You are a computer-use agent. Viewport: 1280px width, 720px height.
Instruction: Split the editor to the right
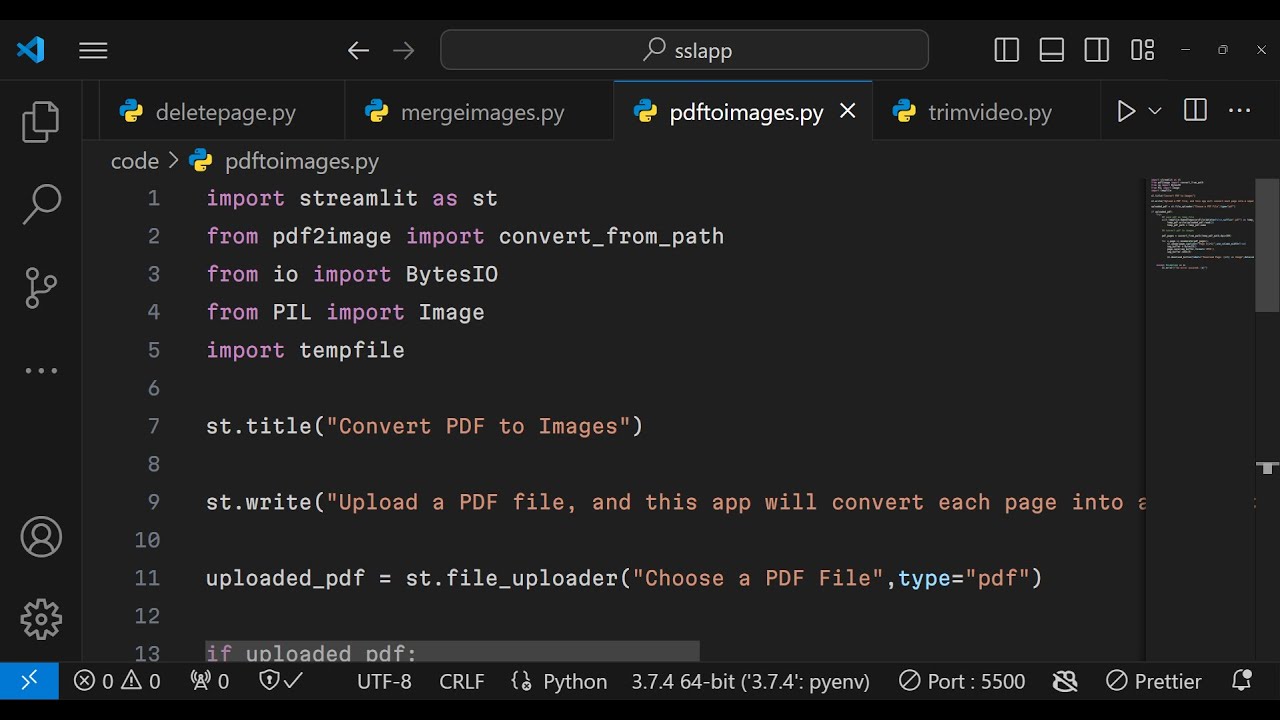tap(1195, 111)
